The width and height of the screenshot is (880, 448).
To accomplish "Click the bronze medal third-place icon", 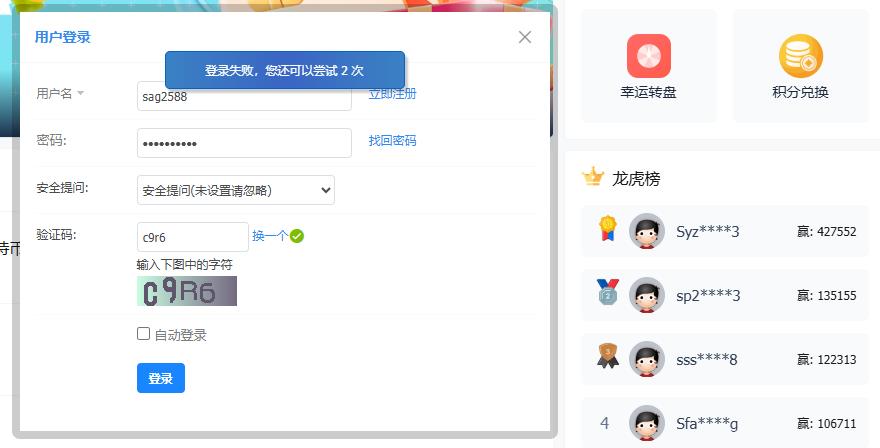I will 606,357.
